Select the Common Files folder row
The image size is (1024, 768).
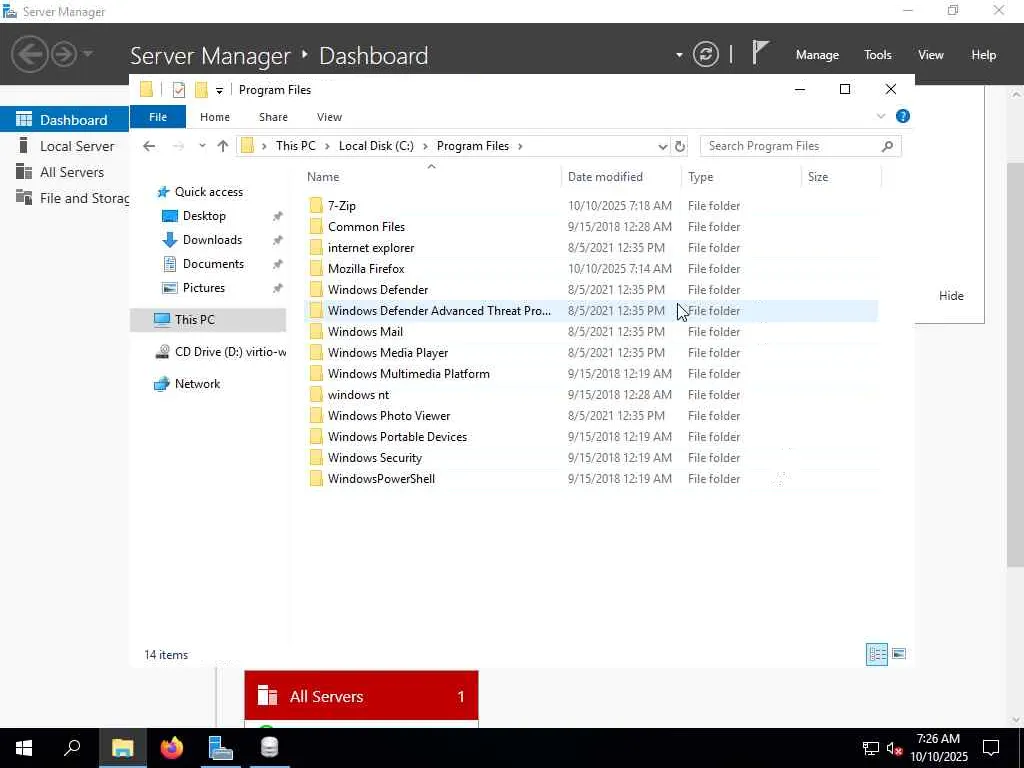pyautogui.click(x=591, y=227)
